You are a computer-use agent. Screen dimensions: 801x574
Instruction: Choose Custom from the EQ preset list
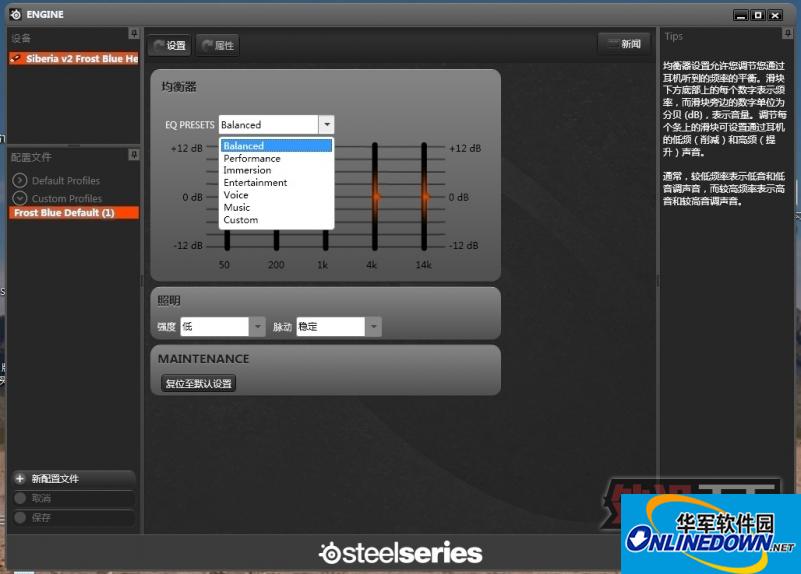(x=277, y=220)
